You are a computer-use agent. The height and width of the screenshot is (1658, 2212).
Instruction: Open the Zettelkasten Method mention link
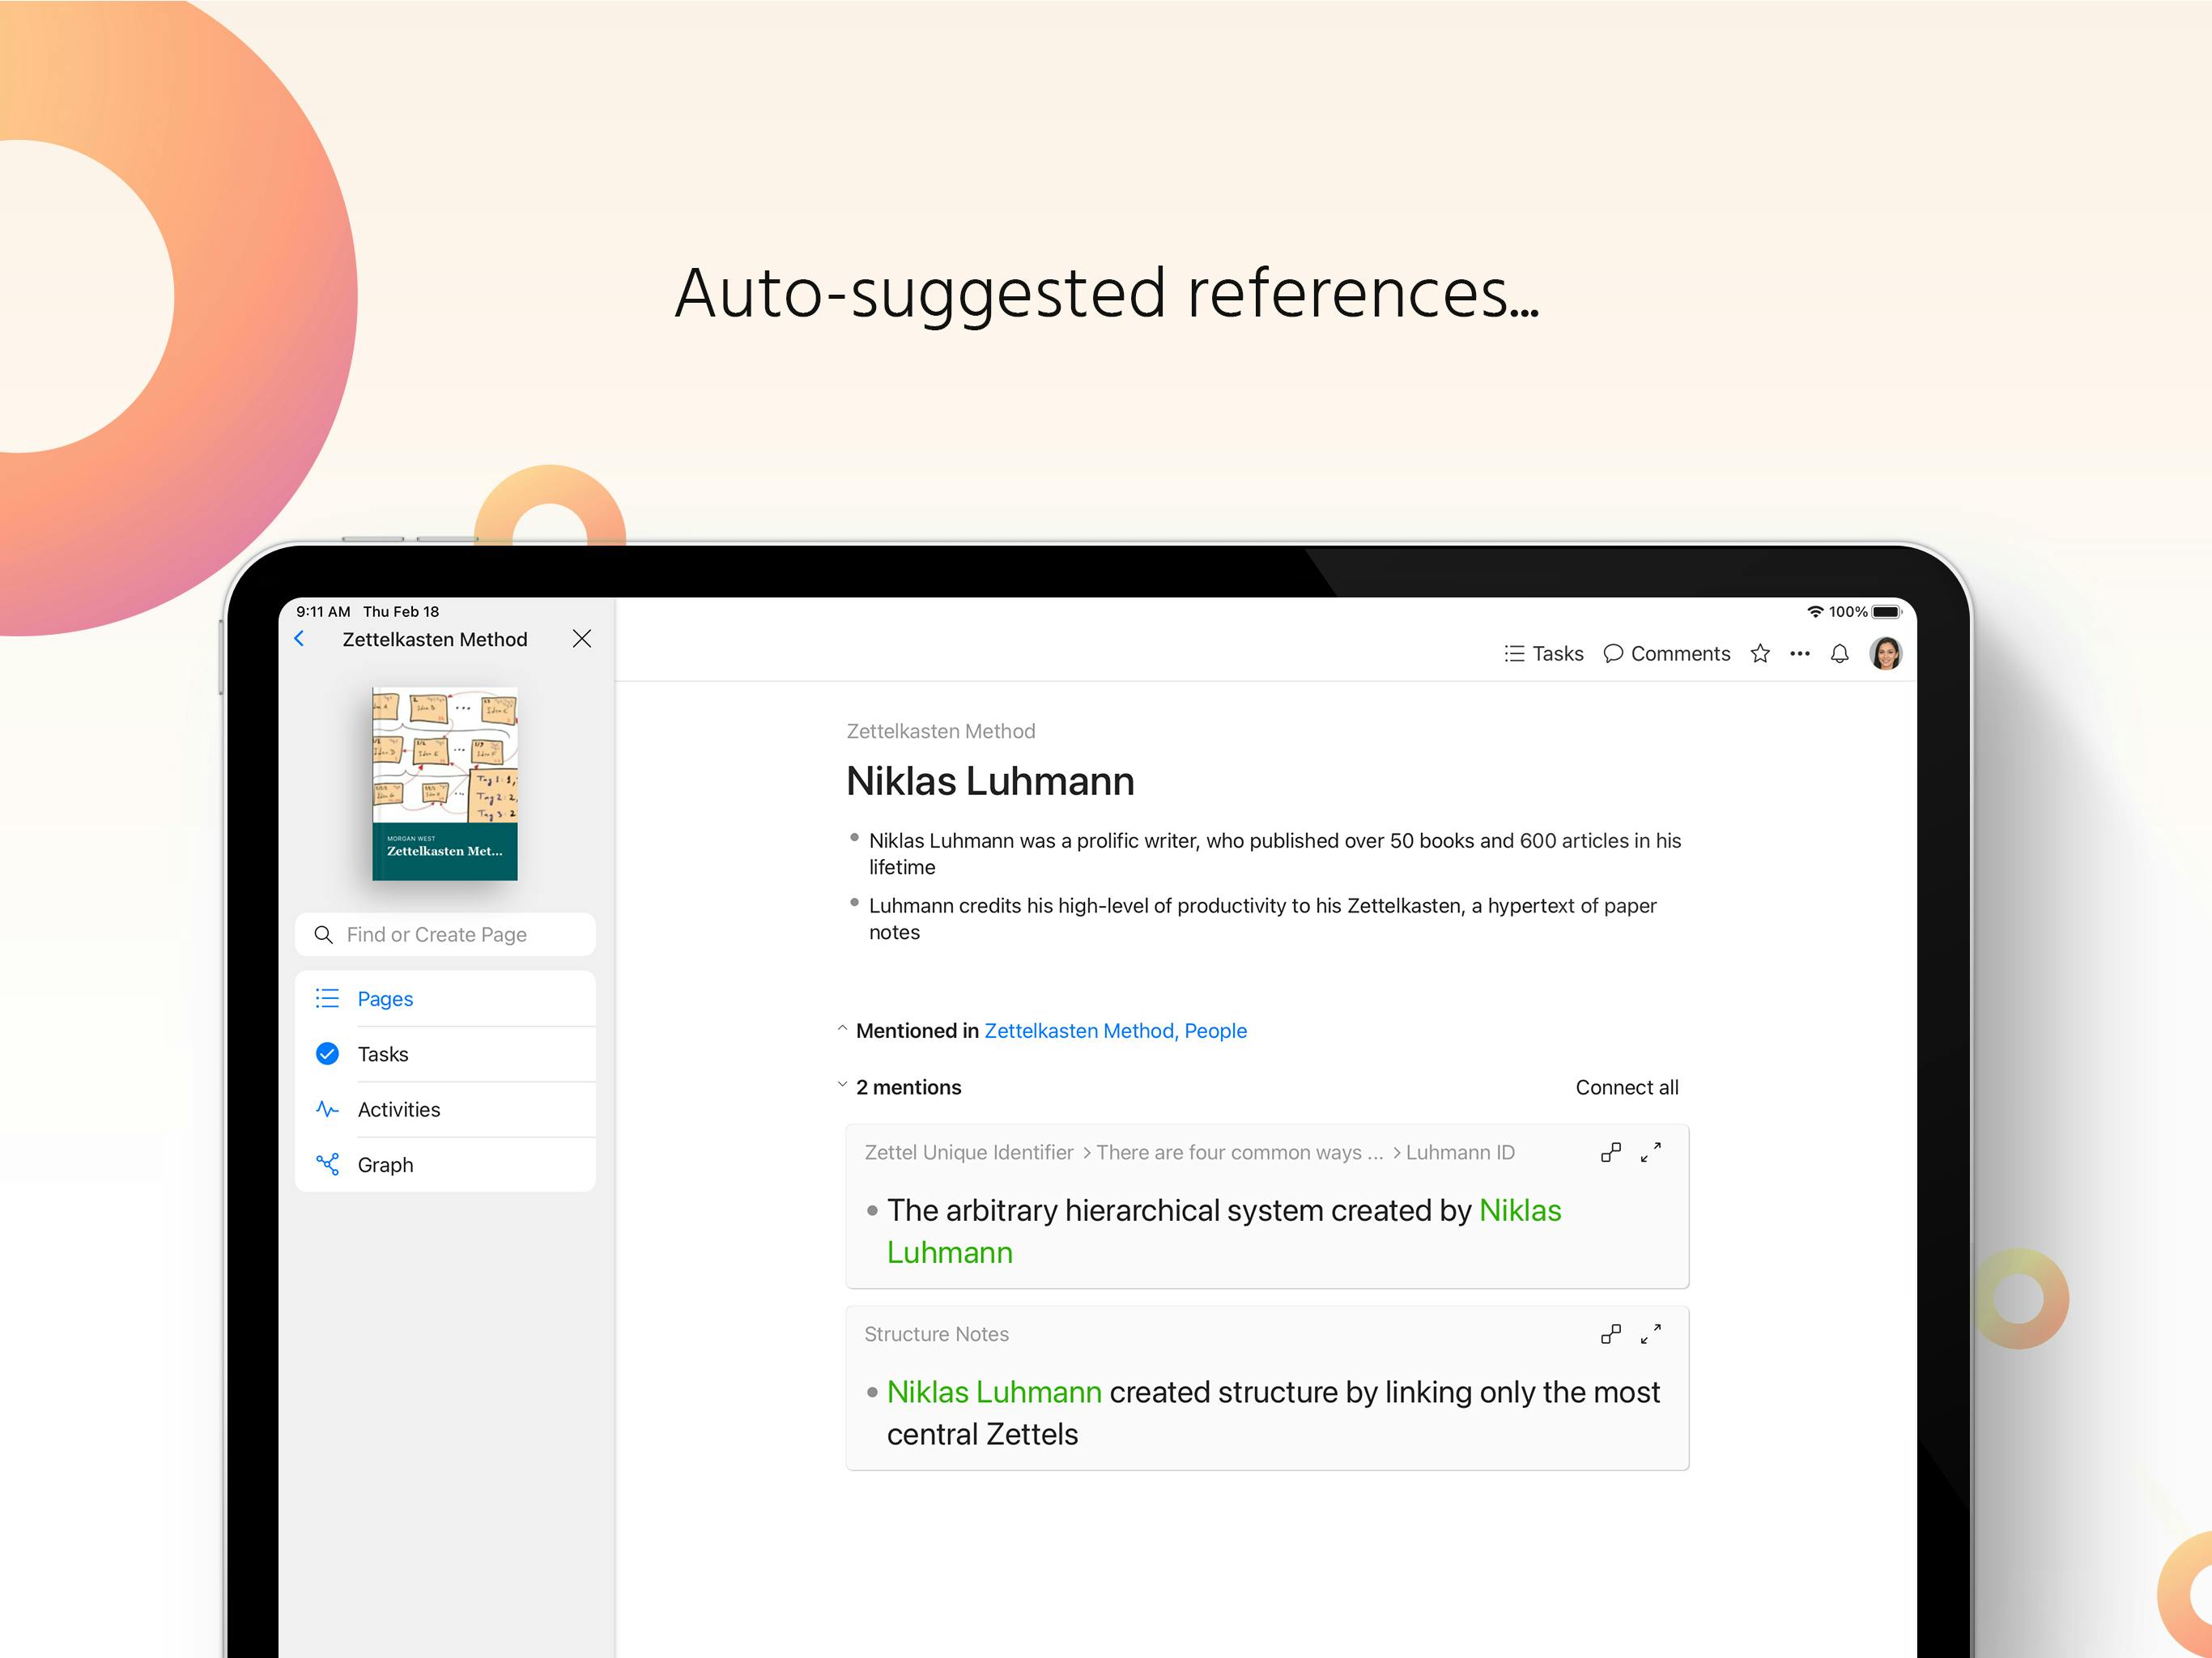click(1079, 1031)
